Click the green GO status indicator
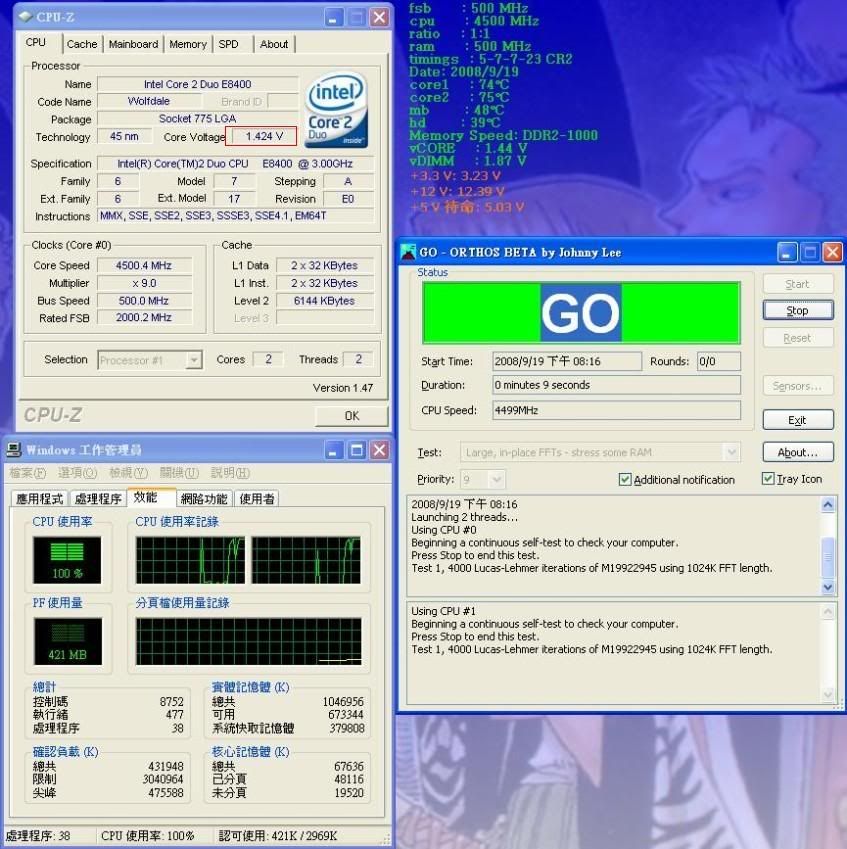The width and height of the screenshot is (847, 849). tap(581, 312)
